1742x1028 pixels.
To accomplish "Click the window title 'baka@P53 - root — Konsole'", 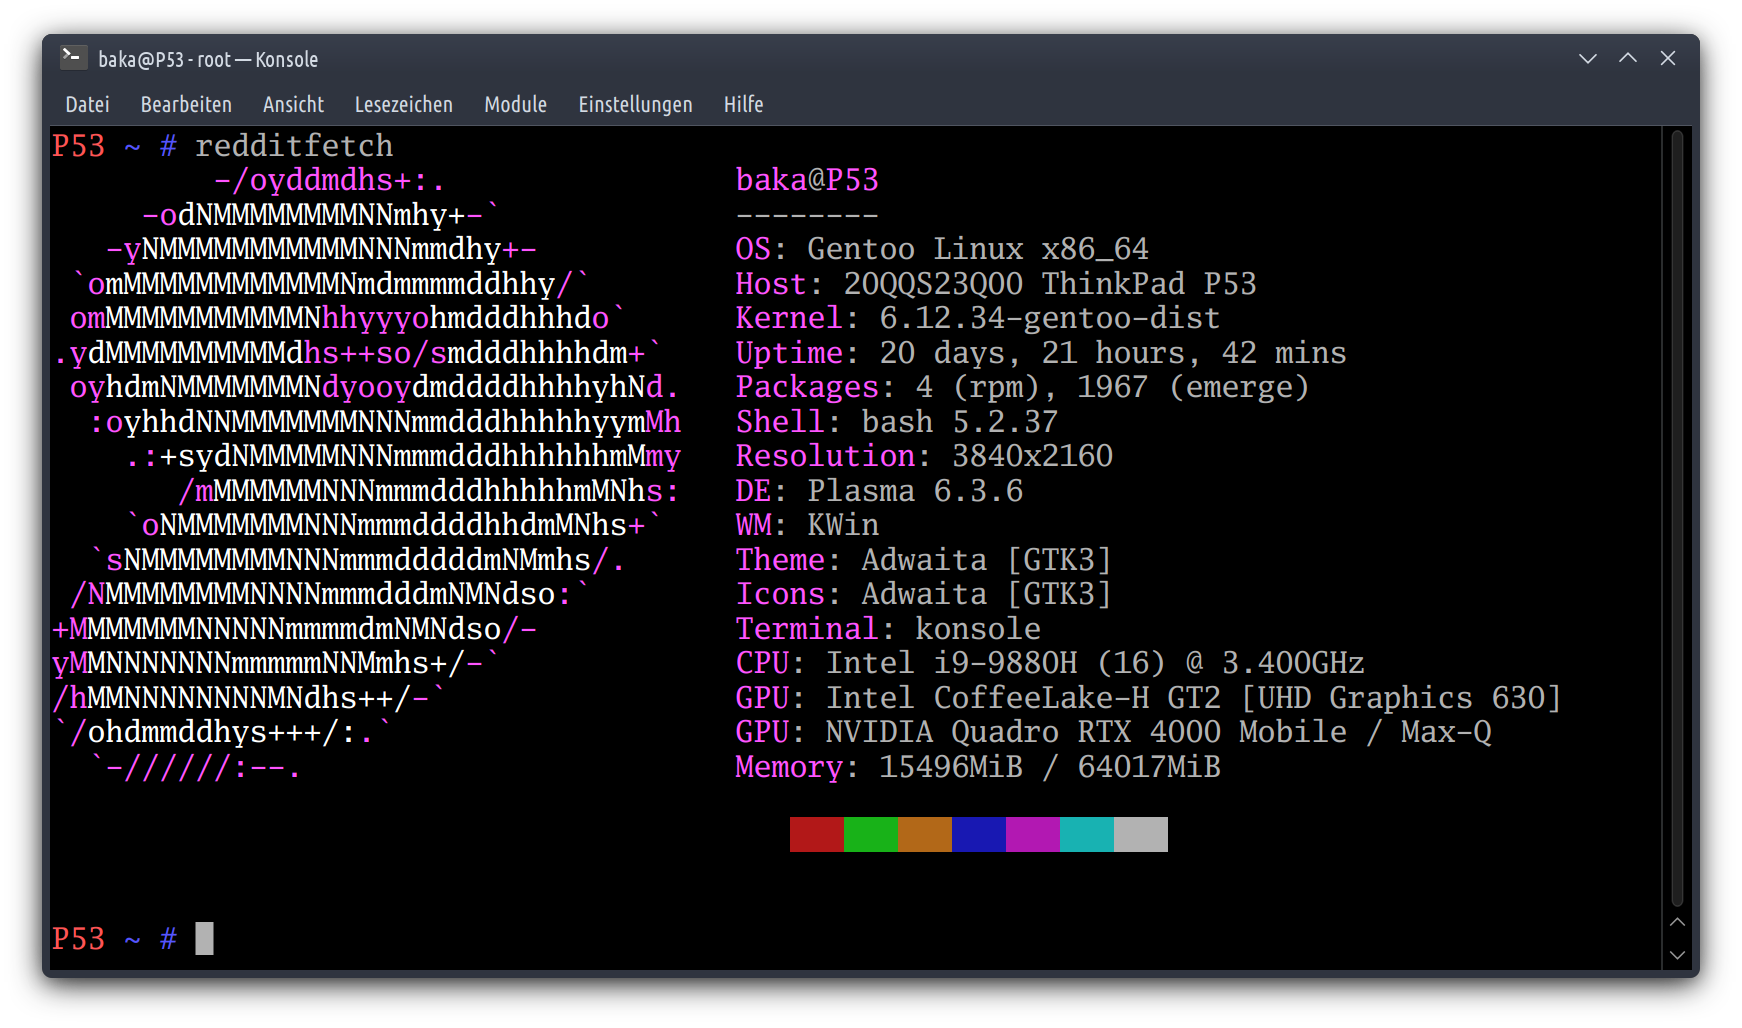I will point(208,59).
